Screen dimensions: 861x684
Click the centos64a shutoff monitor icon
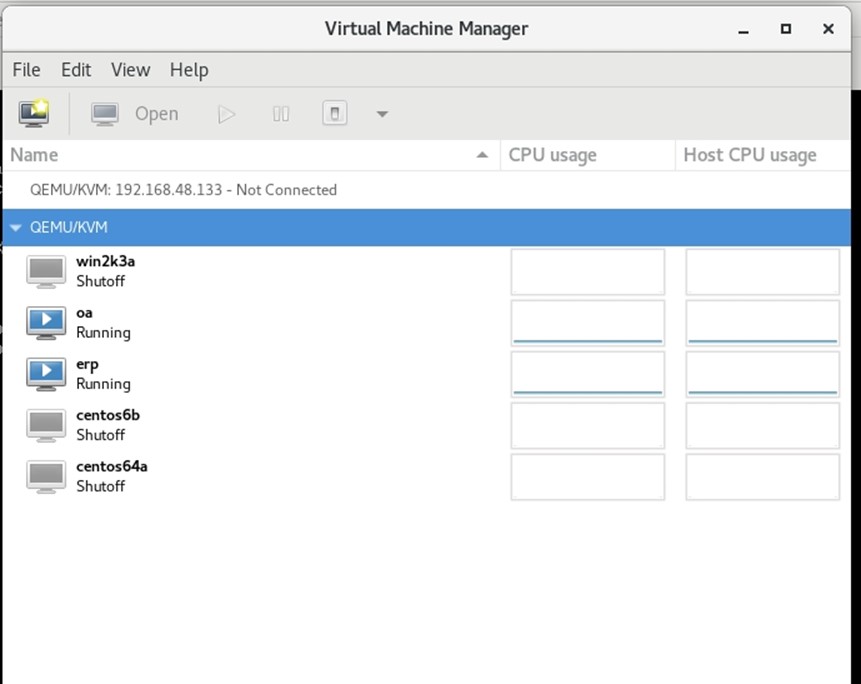click(46, 476)
